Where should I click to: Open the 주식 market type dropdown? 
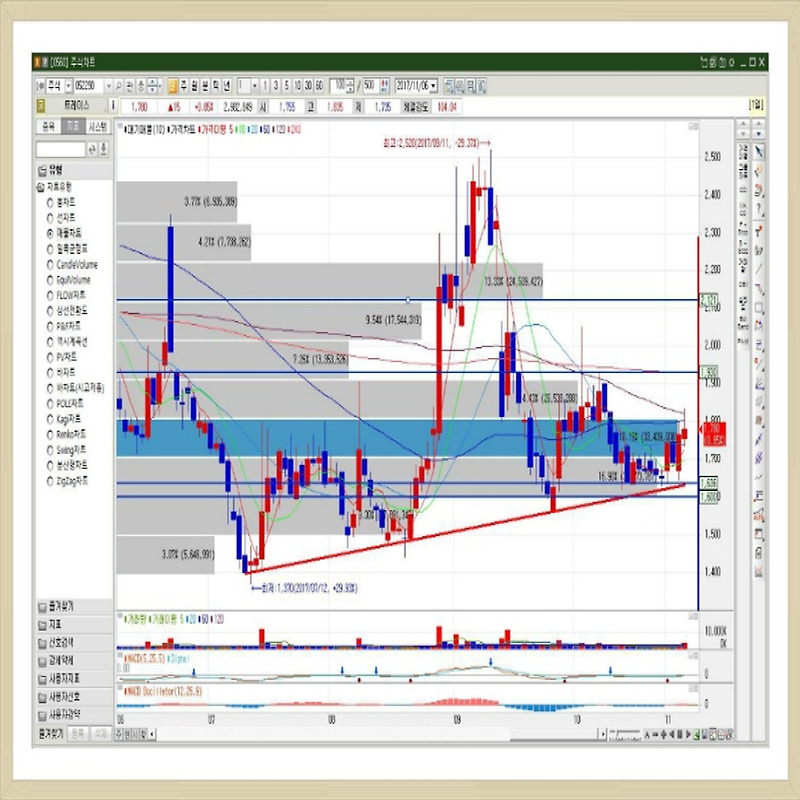(68, 86)
